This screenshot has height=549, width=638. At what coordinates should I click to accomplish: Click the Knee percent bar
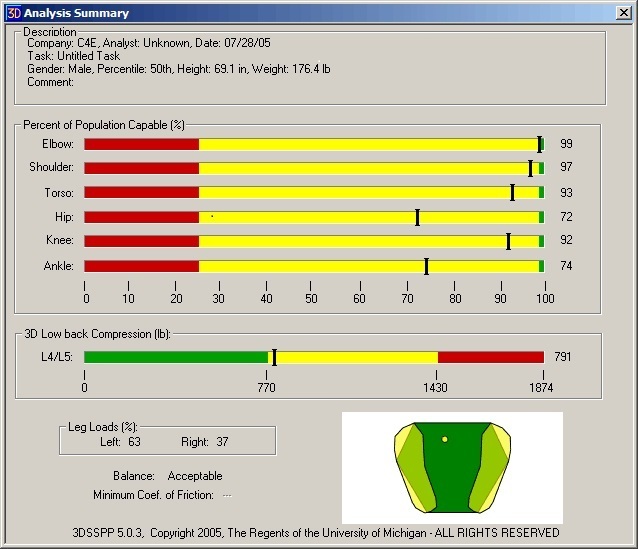tap(314, 241)
